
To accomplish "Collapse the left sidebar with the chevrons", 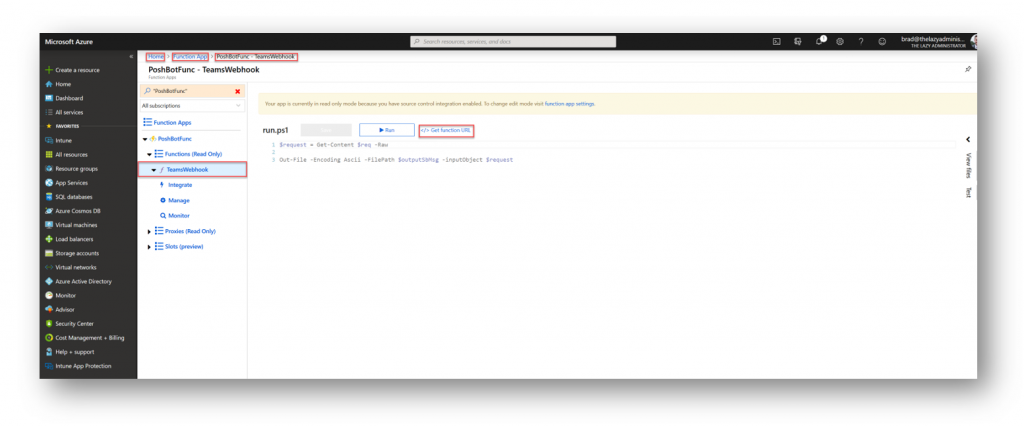I will click(x=131, y=56).
